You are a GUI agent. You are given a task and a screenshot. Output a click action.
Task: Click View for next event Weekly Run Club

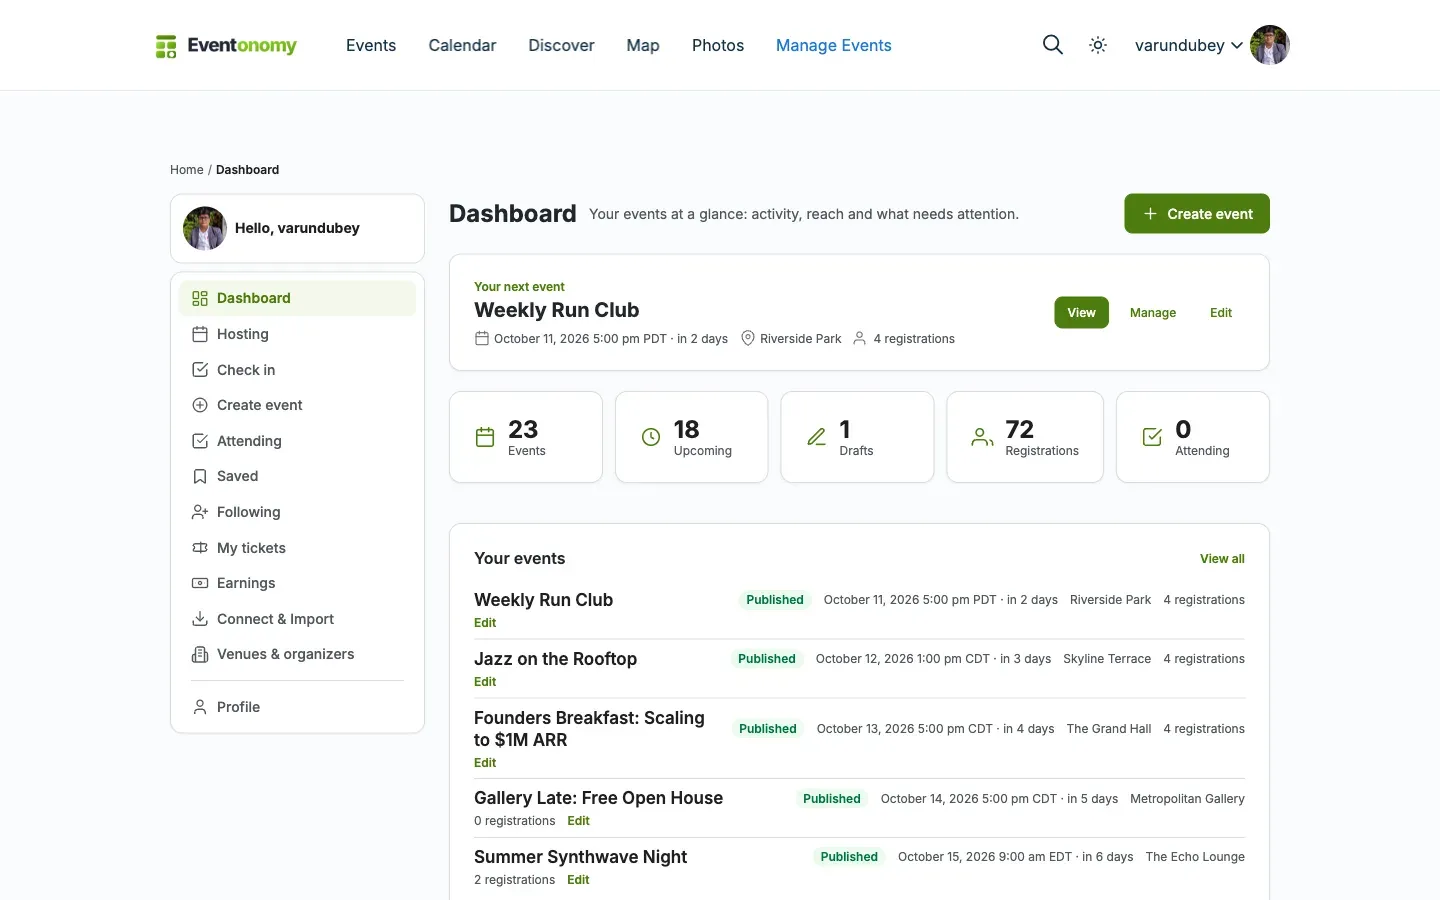coord(1081,313)
